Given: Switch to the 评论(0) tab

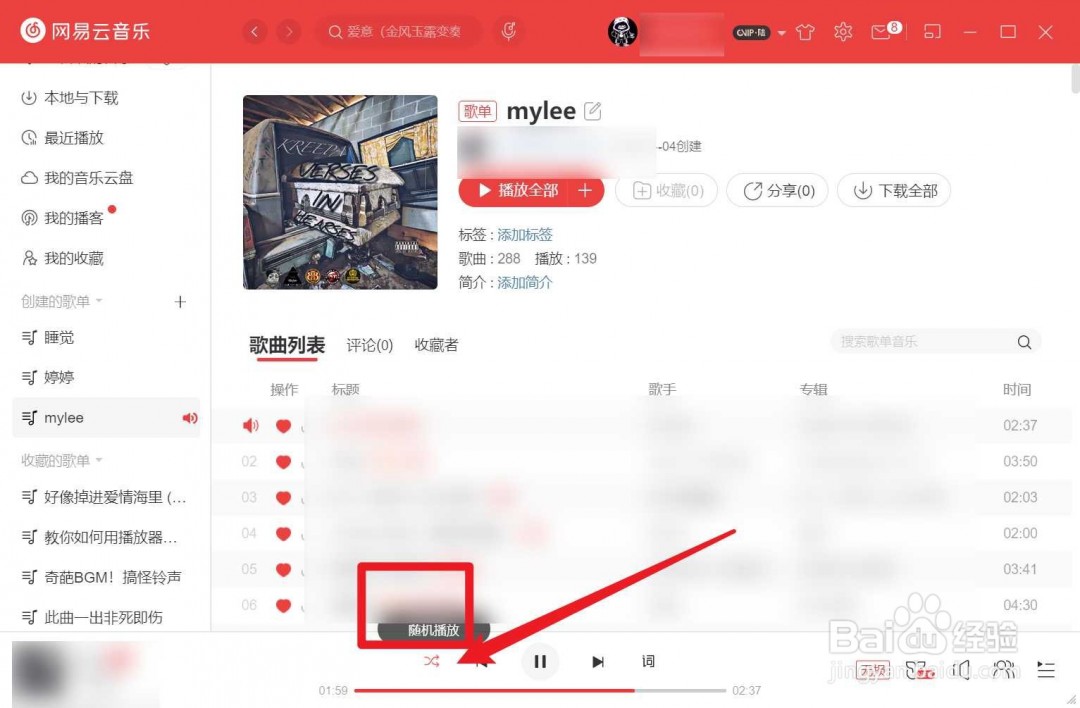Looking at the screenshot, I should (369, 345).
